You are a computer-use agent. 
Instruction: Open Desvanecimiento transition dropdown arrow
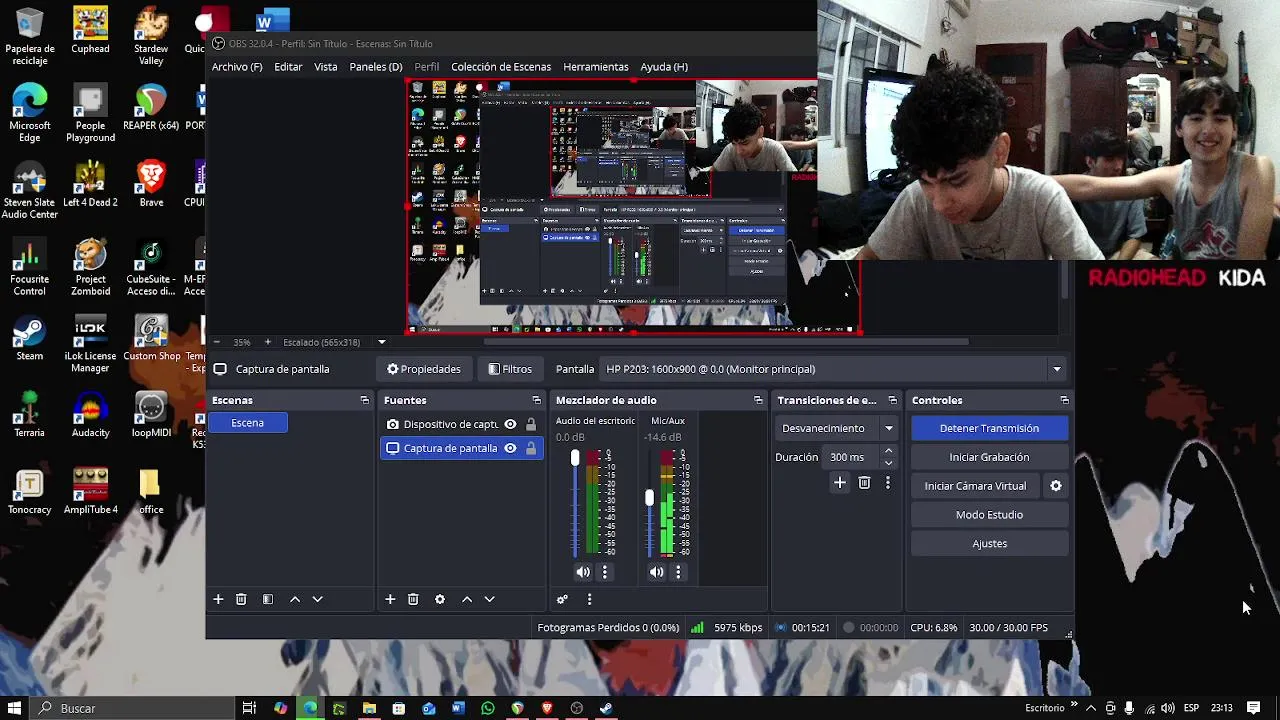coord(888,428)
